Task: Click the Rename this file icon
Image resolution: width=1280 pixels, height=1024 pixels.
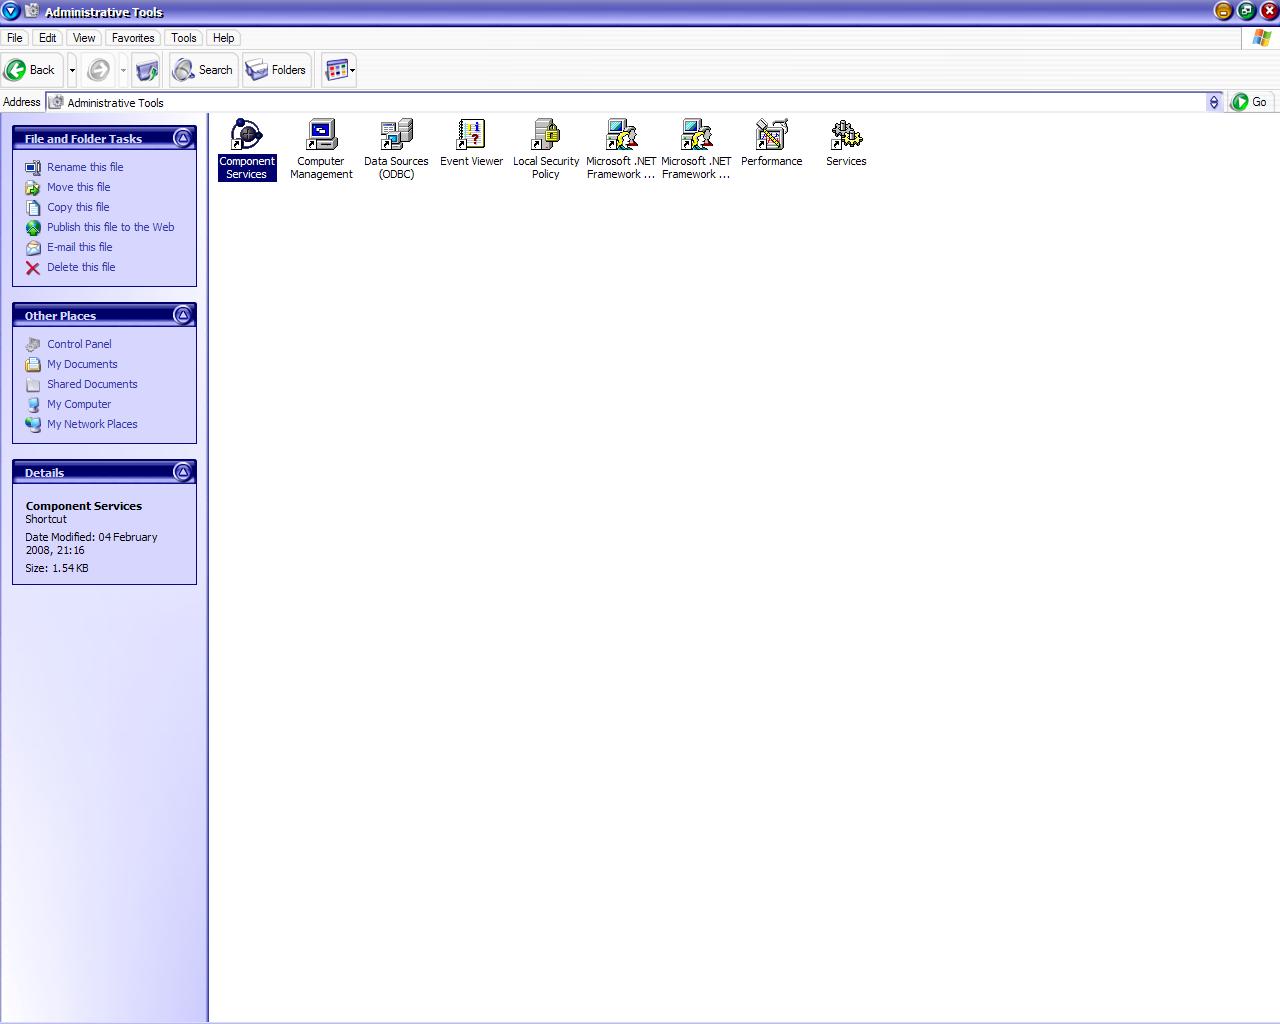Action: (33, 167)
